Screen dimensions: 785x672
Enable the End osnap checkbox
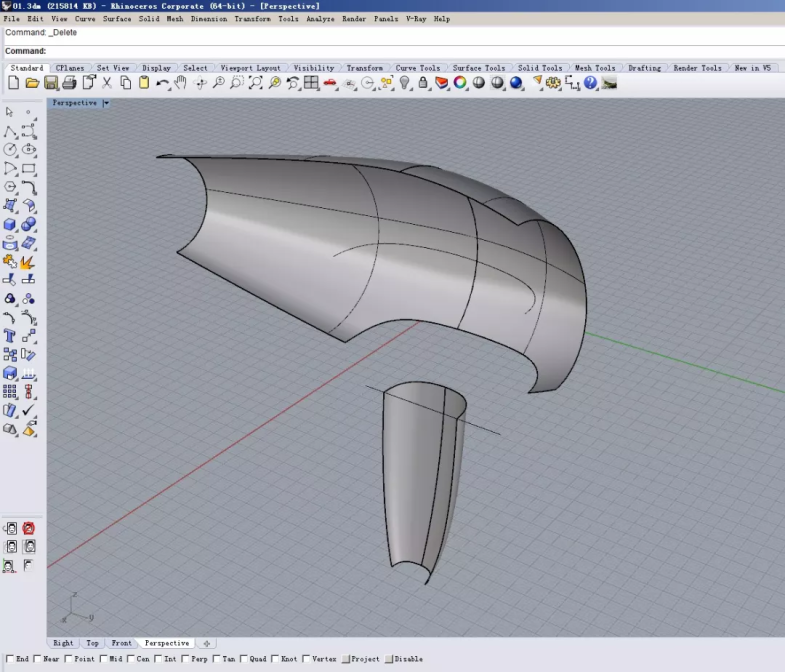[10, 659]
